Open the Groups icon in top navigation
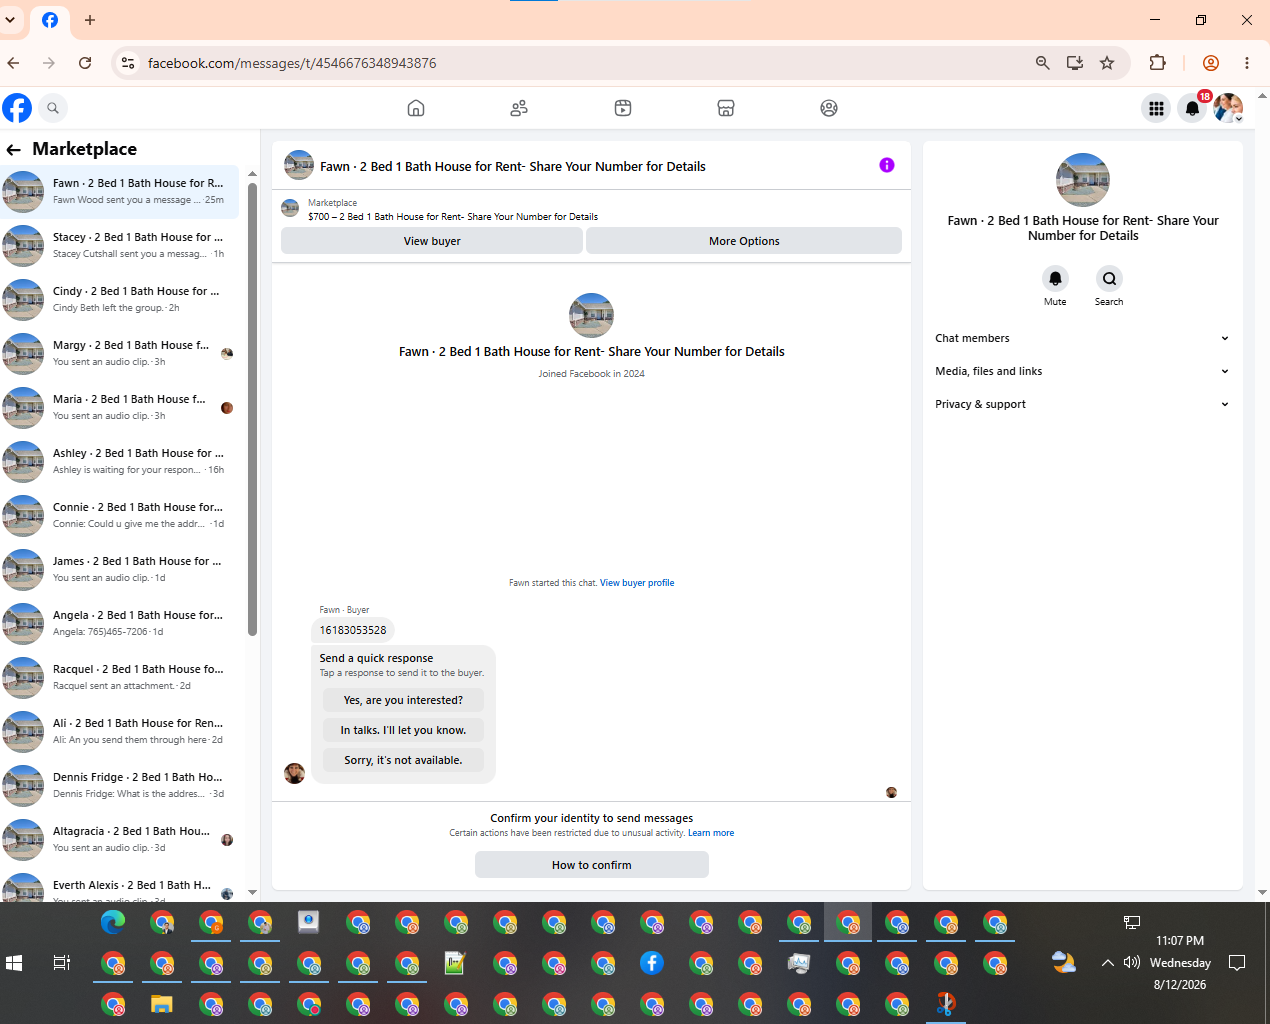The image size is (1270, 1024). [x=829, y=108]
